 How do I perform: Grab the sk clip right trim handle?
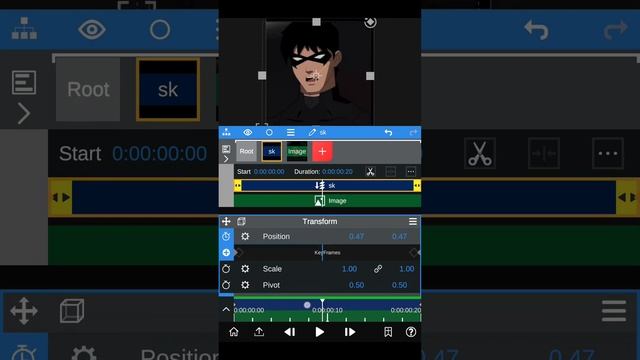(417, 186)
